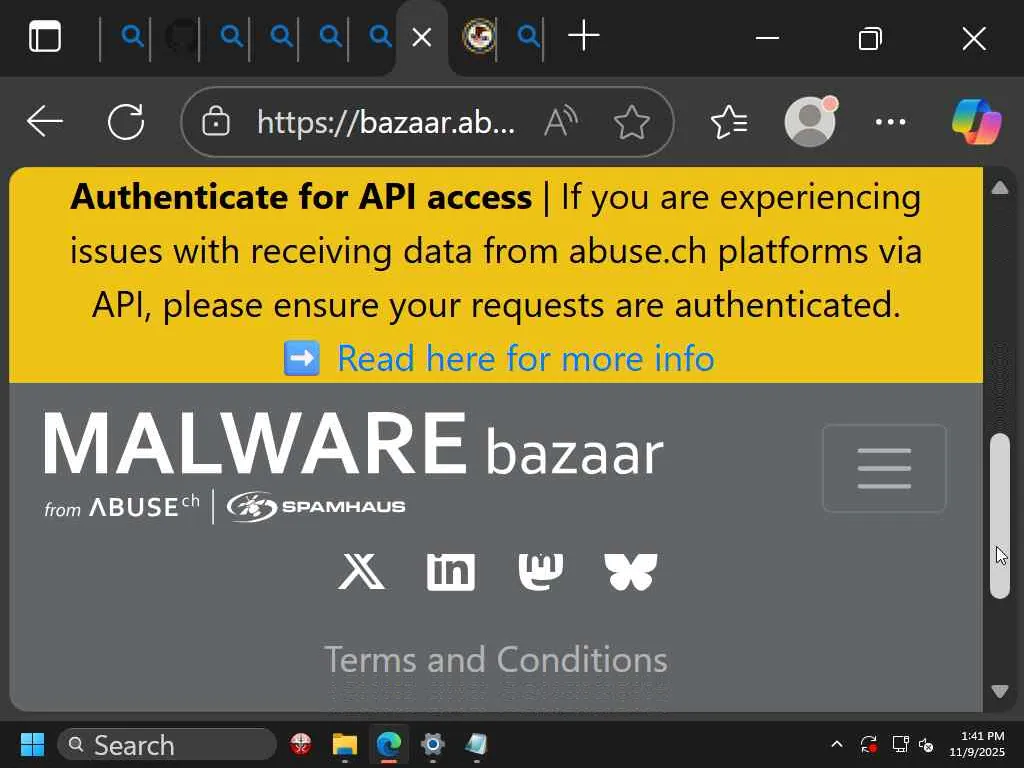1024x768 pixels.
Task: Click the scrollbar down arrow
Action: click(x=1000, y=691)
